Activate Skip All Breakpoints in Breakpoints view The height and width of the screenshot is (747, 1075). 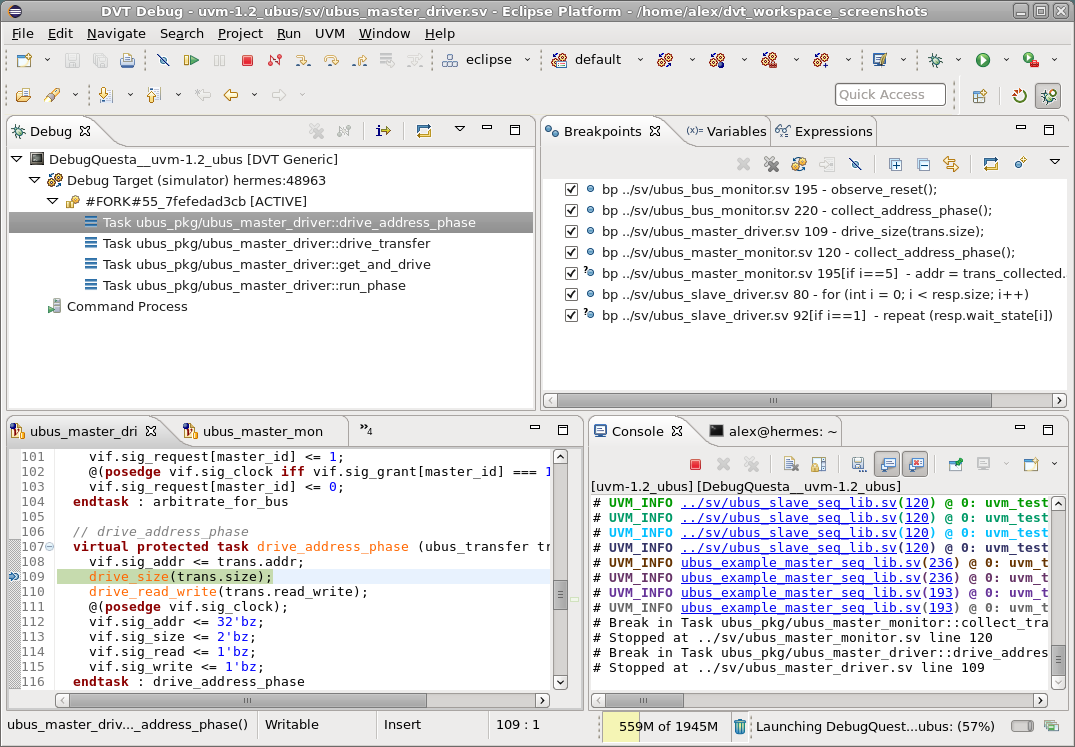pos(856,163)
